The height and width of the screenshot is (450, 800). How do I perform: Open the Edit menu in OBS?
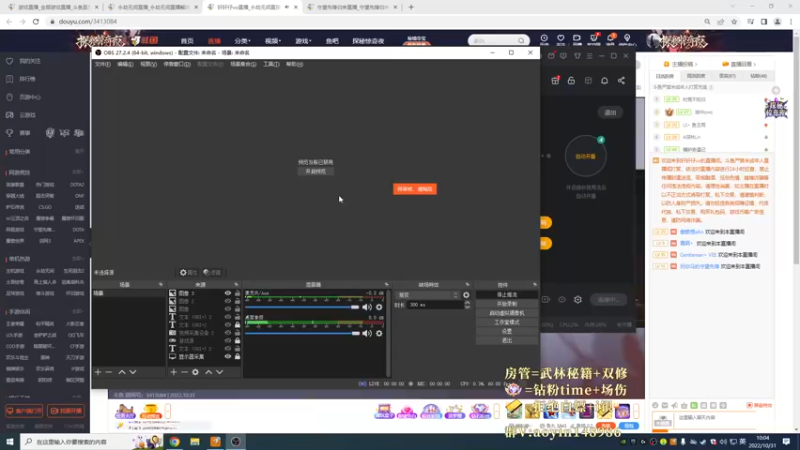[x=126, y=64]
